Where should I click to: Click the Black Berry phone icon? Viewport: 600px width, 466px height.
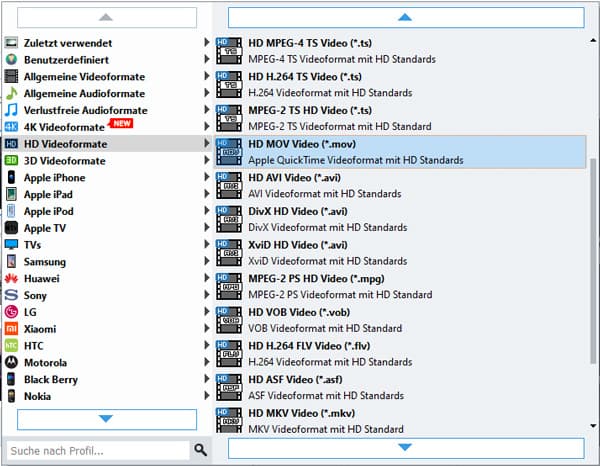pos(11,379)
